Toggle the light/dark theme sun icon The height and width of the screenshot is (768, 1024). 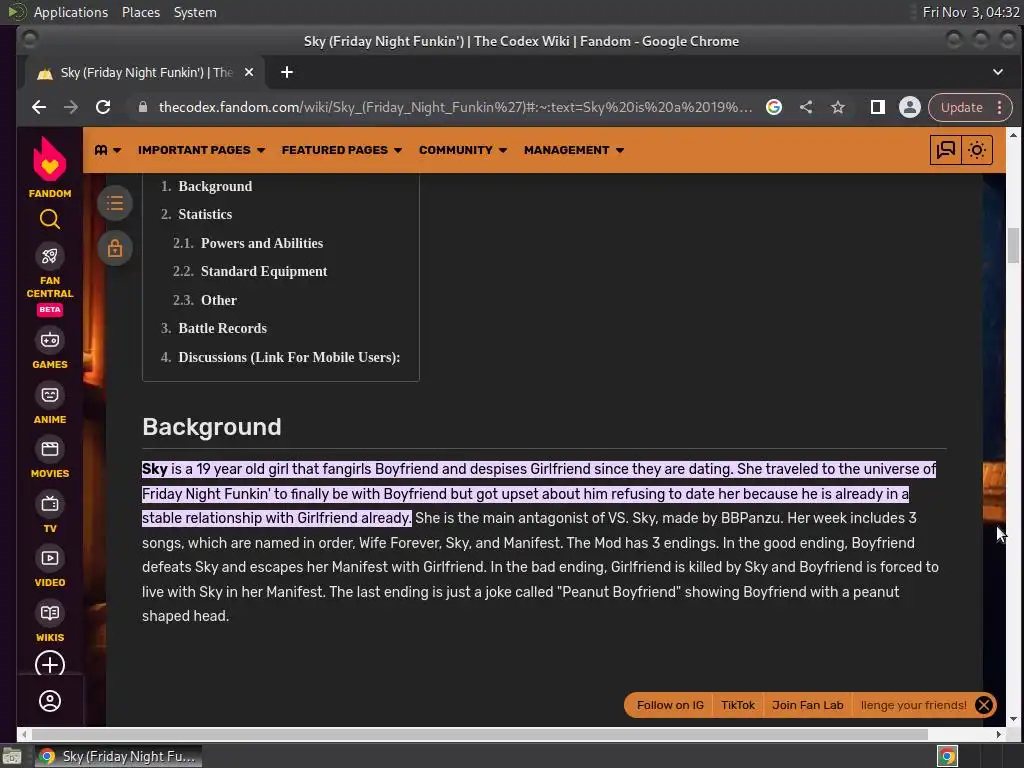click(x=977, y=150)
